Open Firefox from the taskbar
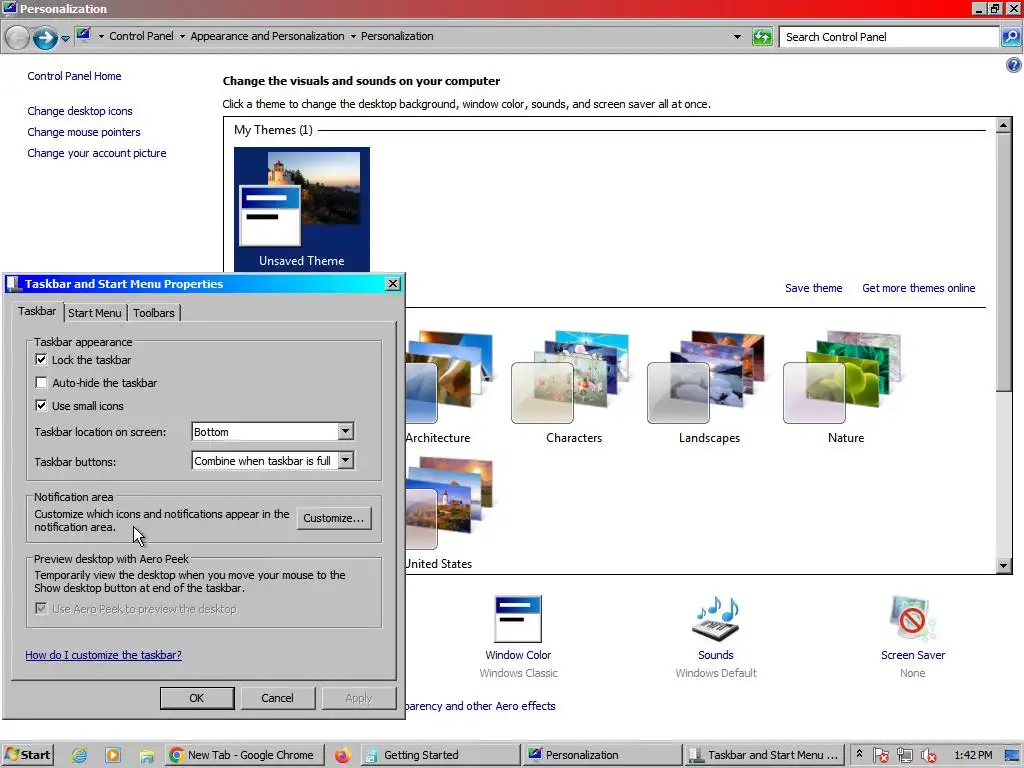Image resolution: width=1024 pixels, height=768 pixels. [x=342, y=756]
